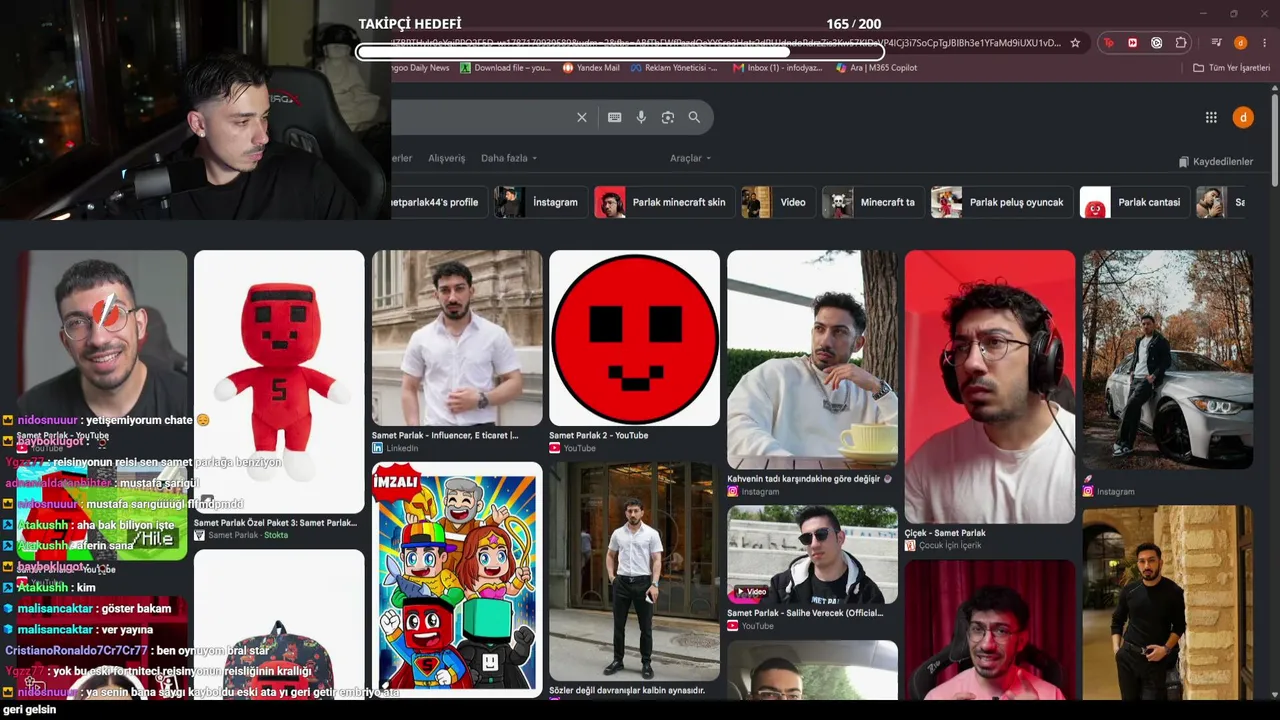
Task: Start a voice search with the microphone
Action: tap(641, 117)
